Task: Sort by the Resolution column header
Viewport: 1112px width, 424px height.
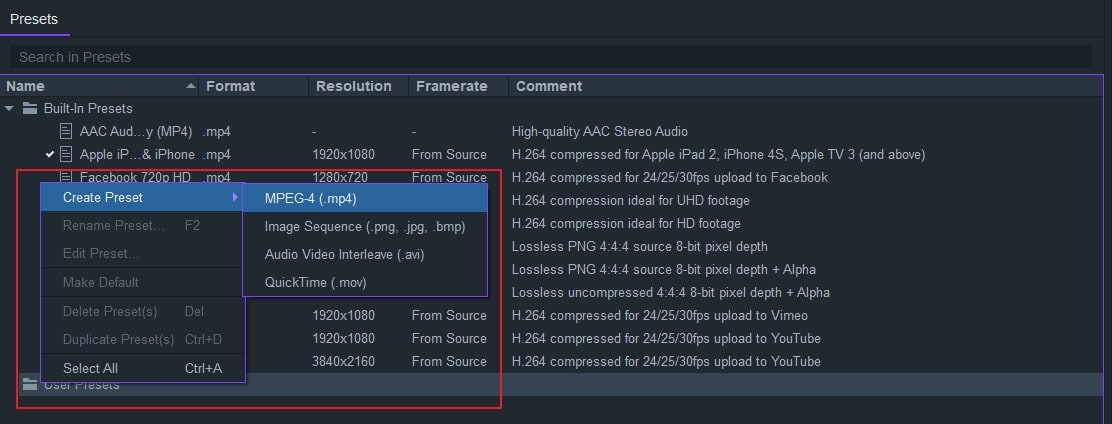Action: [x=353, y=86]
